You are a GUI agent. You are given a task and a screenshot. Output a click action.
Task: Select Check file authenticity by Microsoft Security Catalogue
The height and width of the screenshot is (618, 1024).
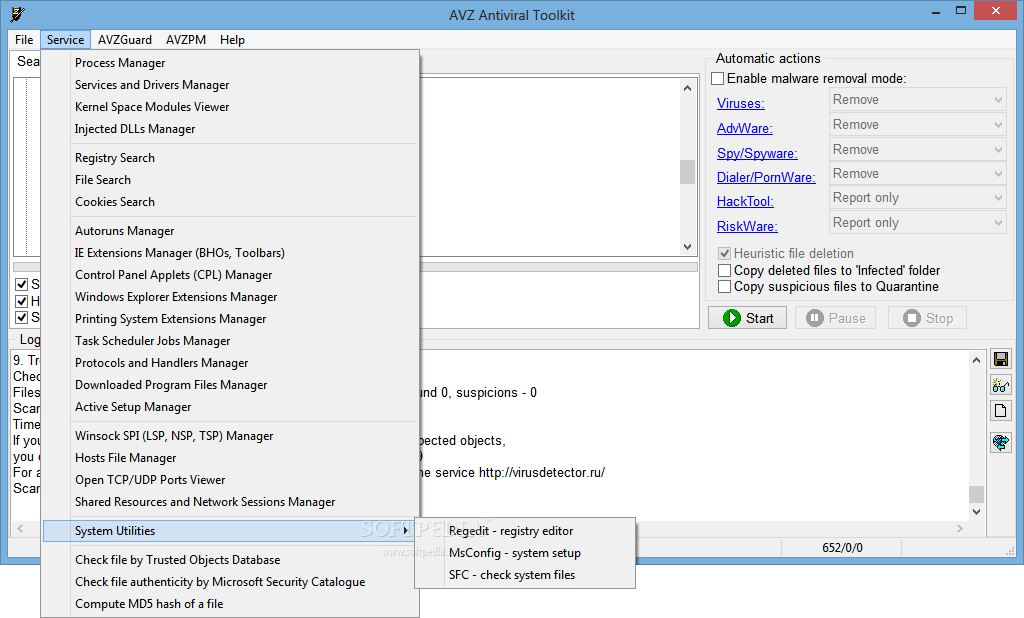(x=230, y=582)
